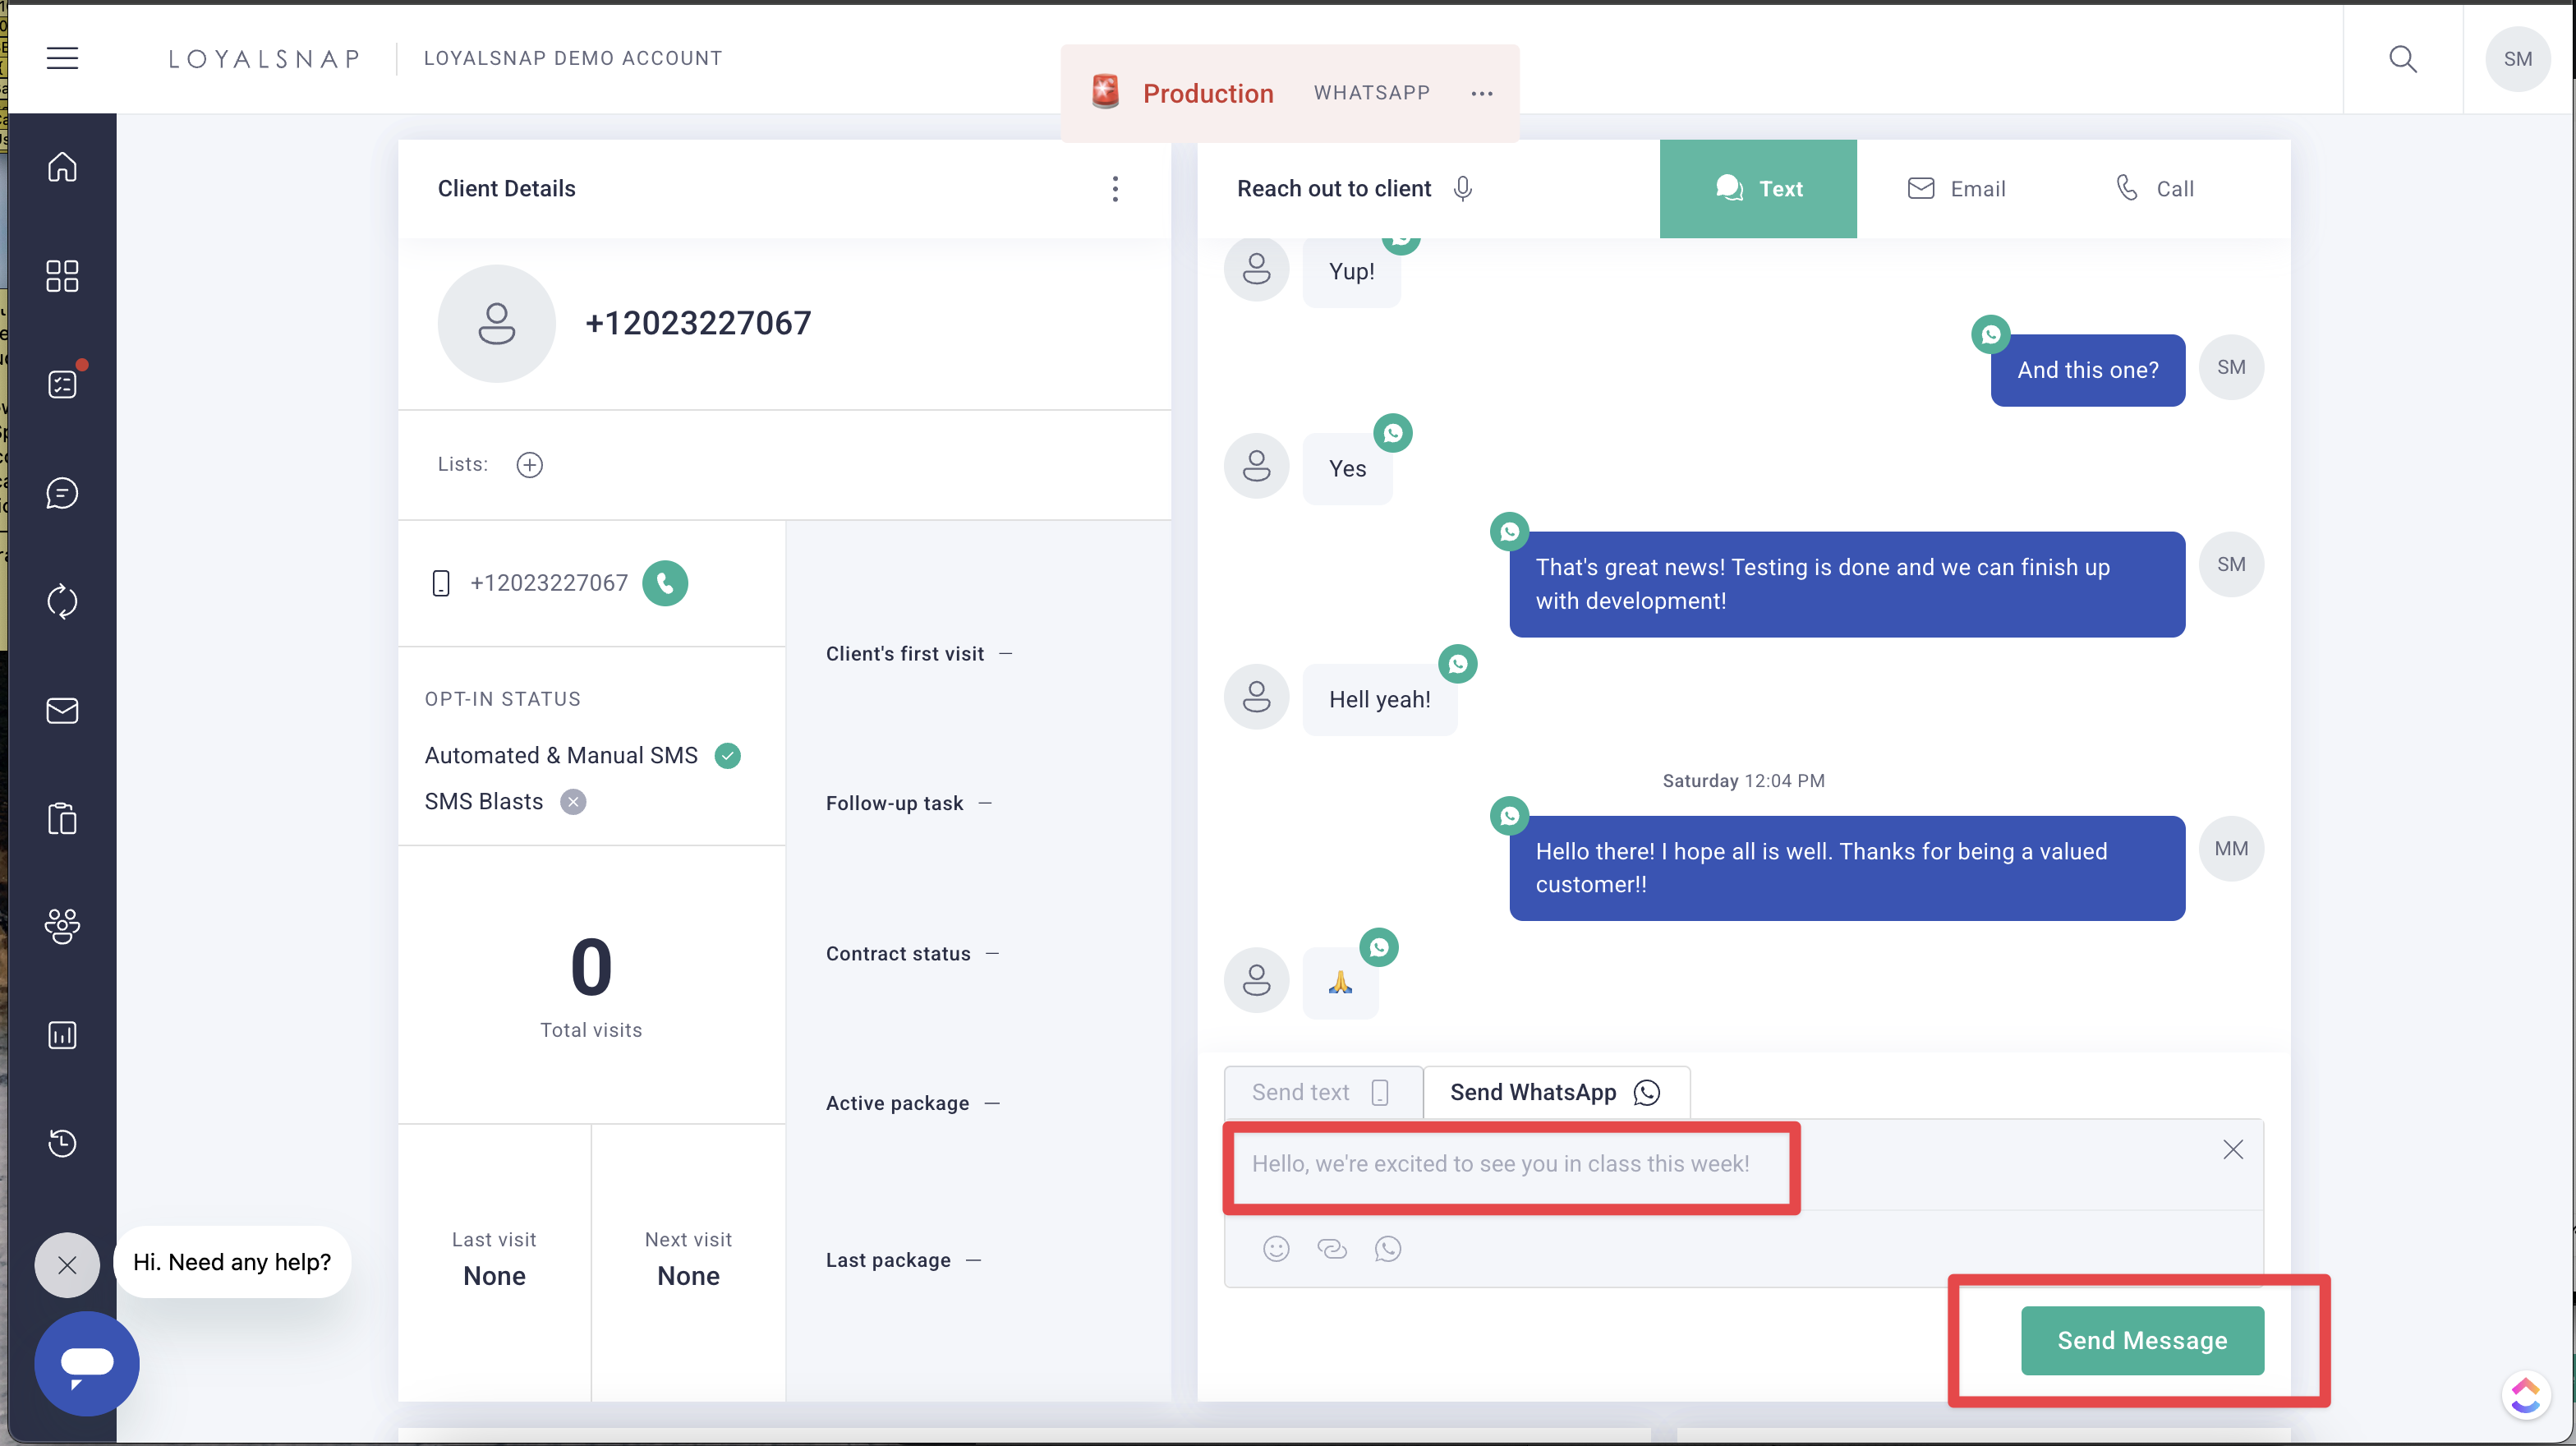Open the dashboard grid icon in sidebar
This screenshot has height=1446, width=2576.
[x=62, y=275]
